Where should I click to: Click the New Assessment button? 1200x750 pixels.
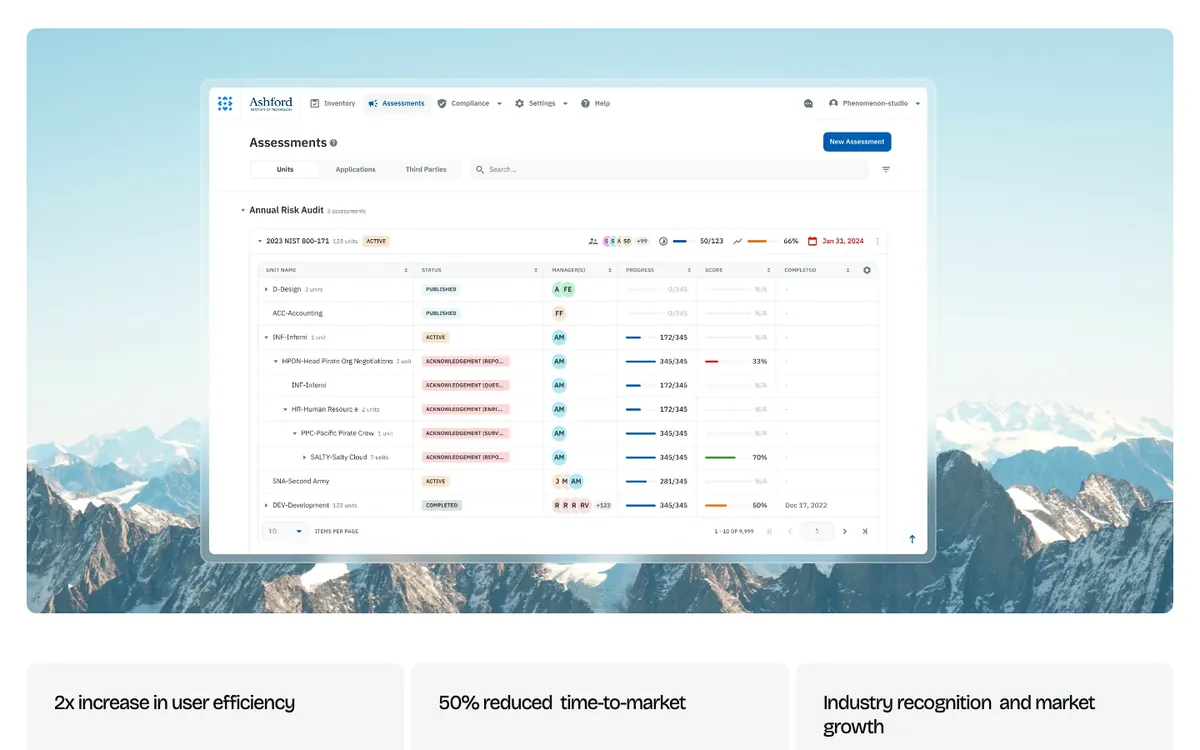[x=857, y=142]
